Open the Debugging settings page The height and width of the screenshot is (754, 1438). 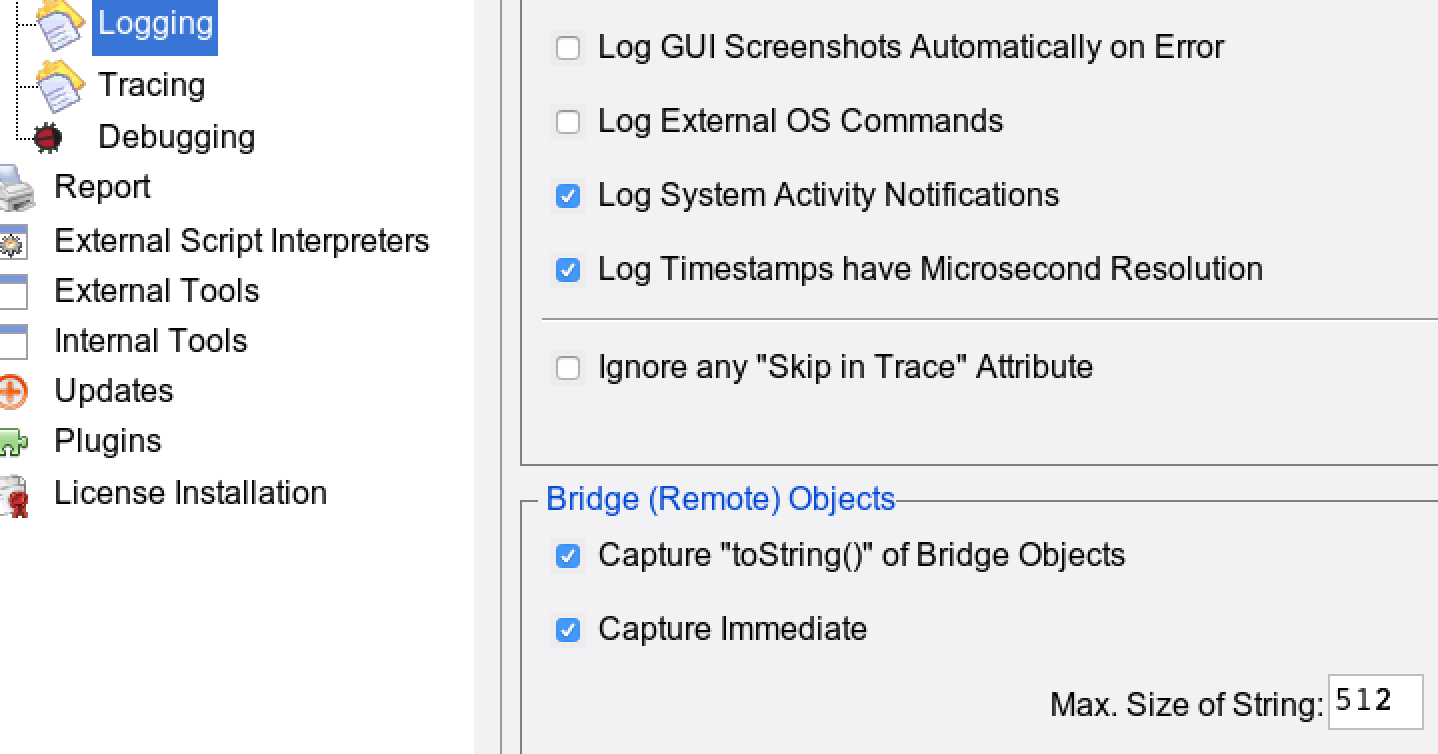[x=176, y=138]
